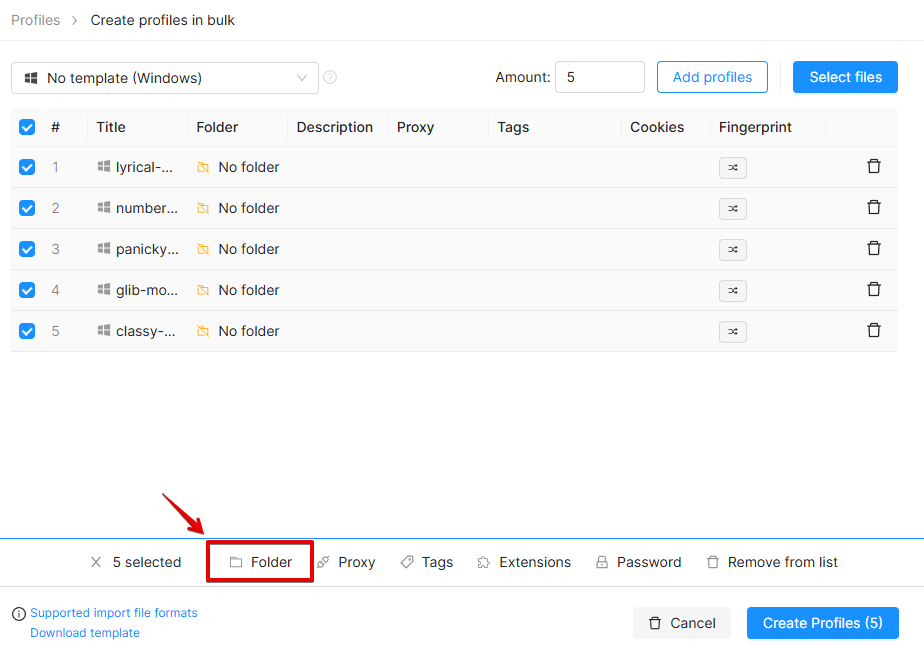Click the Amount input field
924x654 pixels.
[599, 77]
